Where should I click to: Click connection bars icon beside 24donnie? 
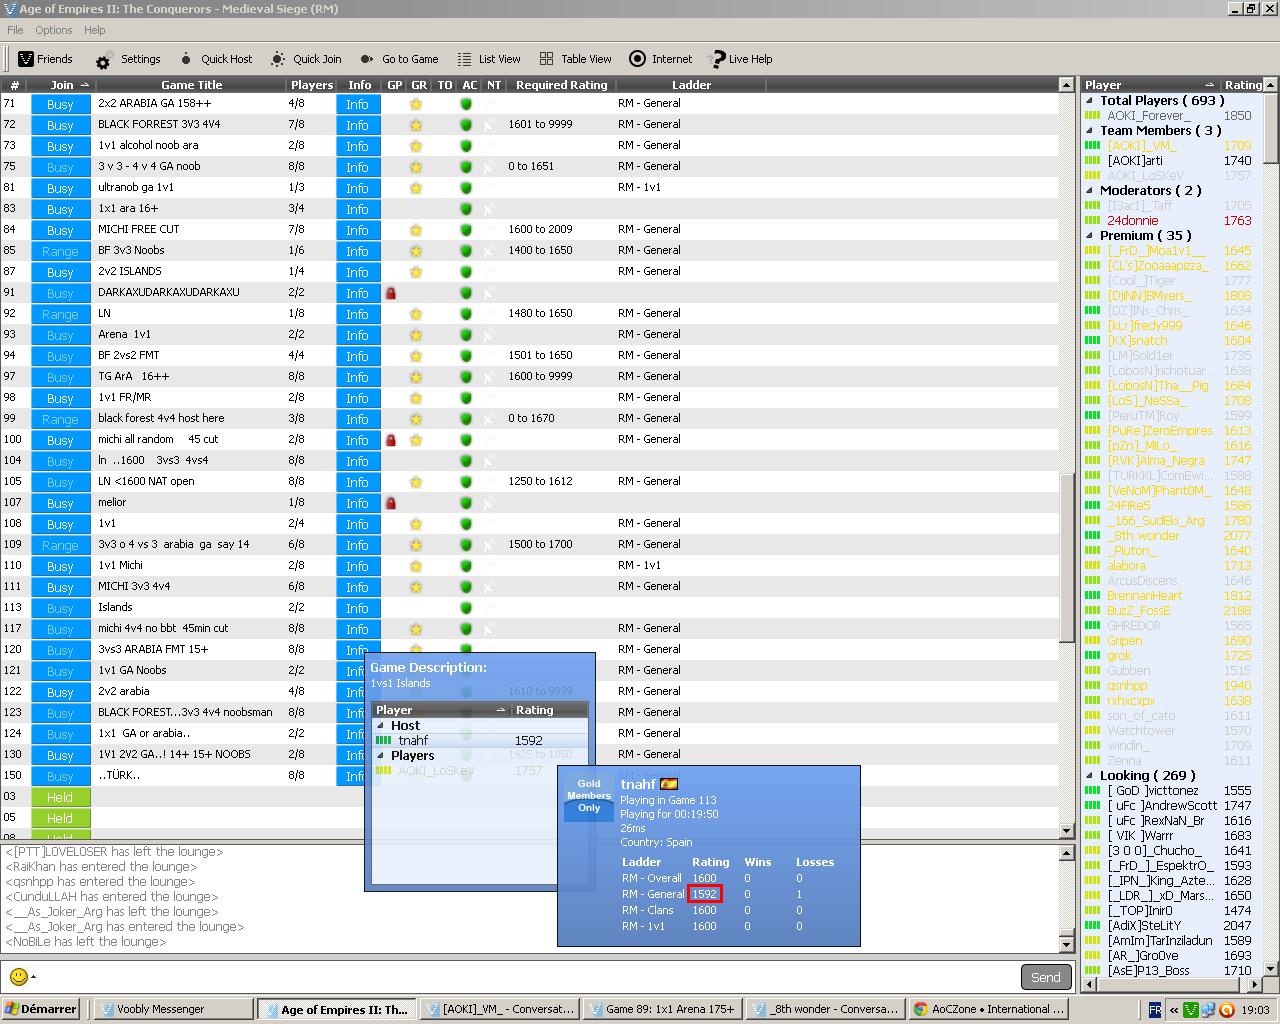click(1093, 221)
